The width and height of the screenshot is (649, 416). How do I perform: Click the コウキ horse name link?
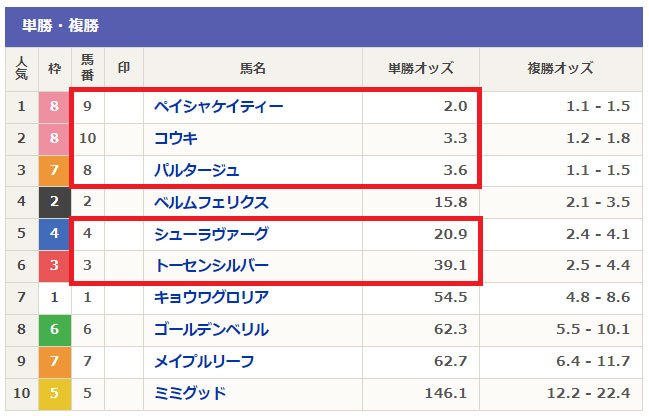point(175,138)
